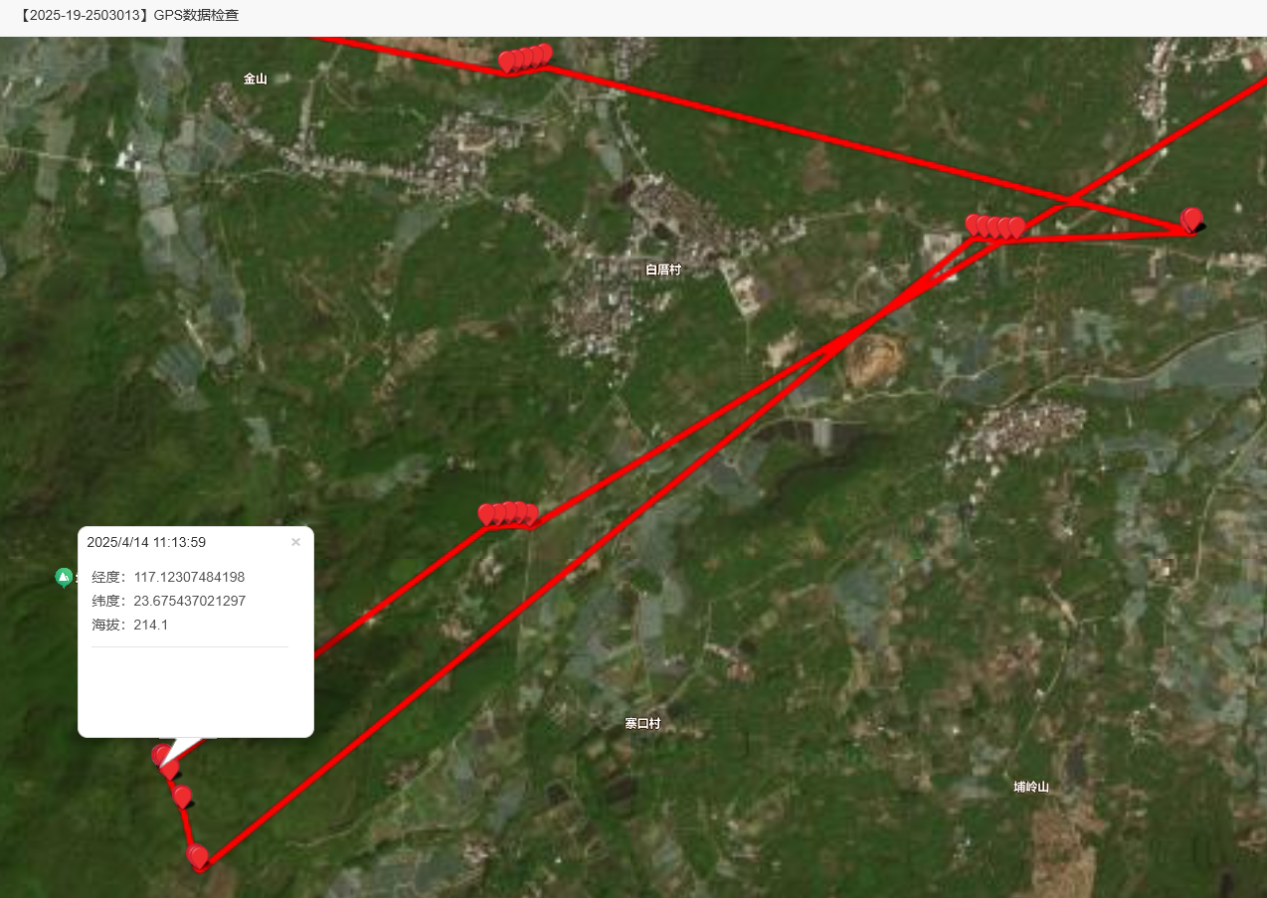Click the latitude value 23.675437021297
This screenshot has height=898, width=1267.
(189, 601)
